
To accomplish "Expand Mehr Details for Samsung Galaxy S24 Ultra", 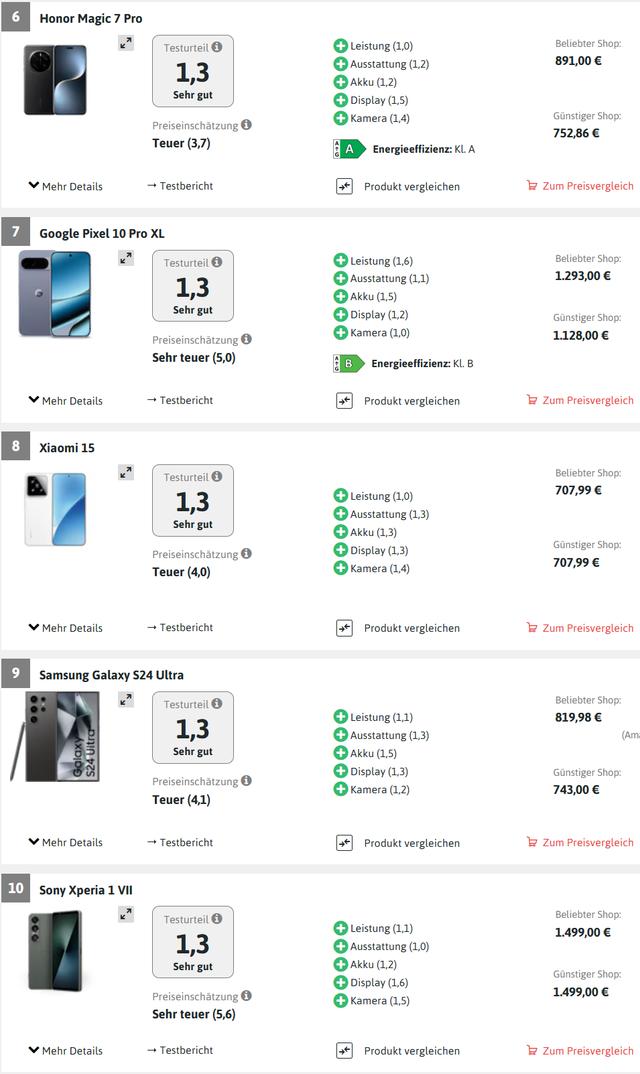I will point(66,843).
